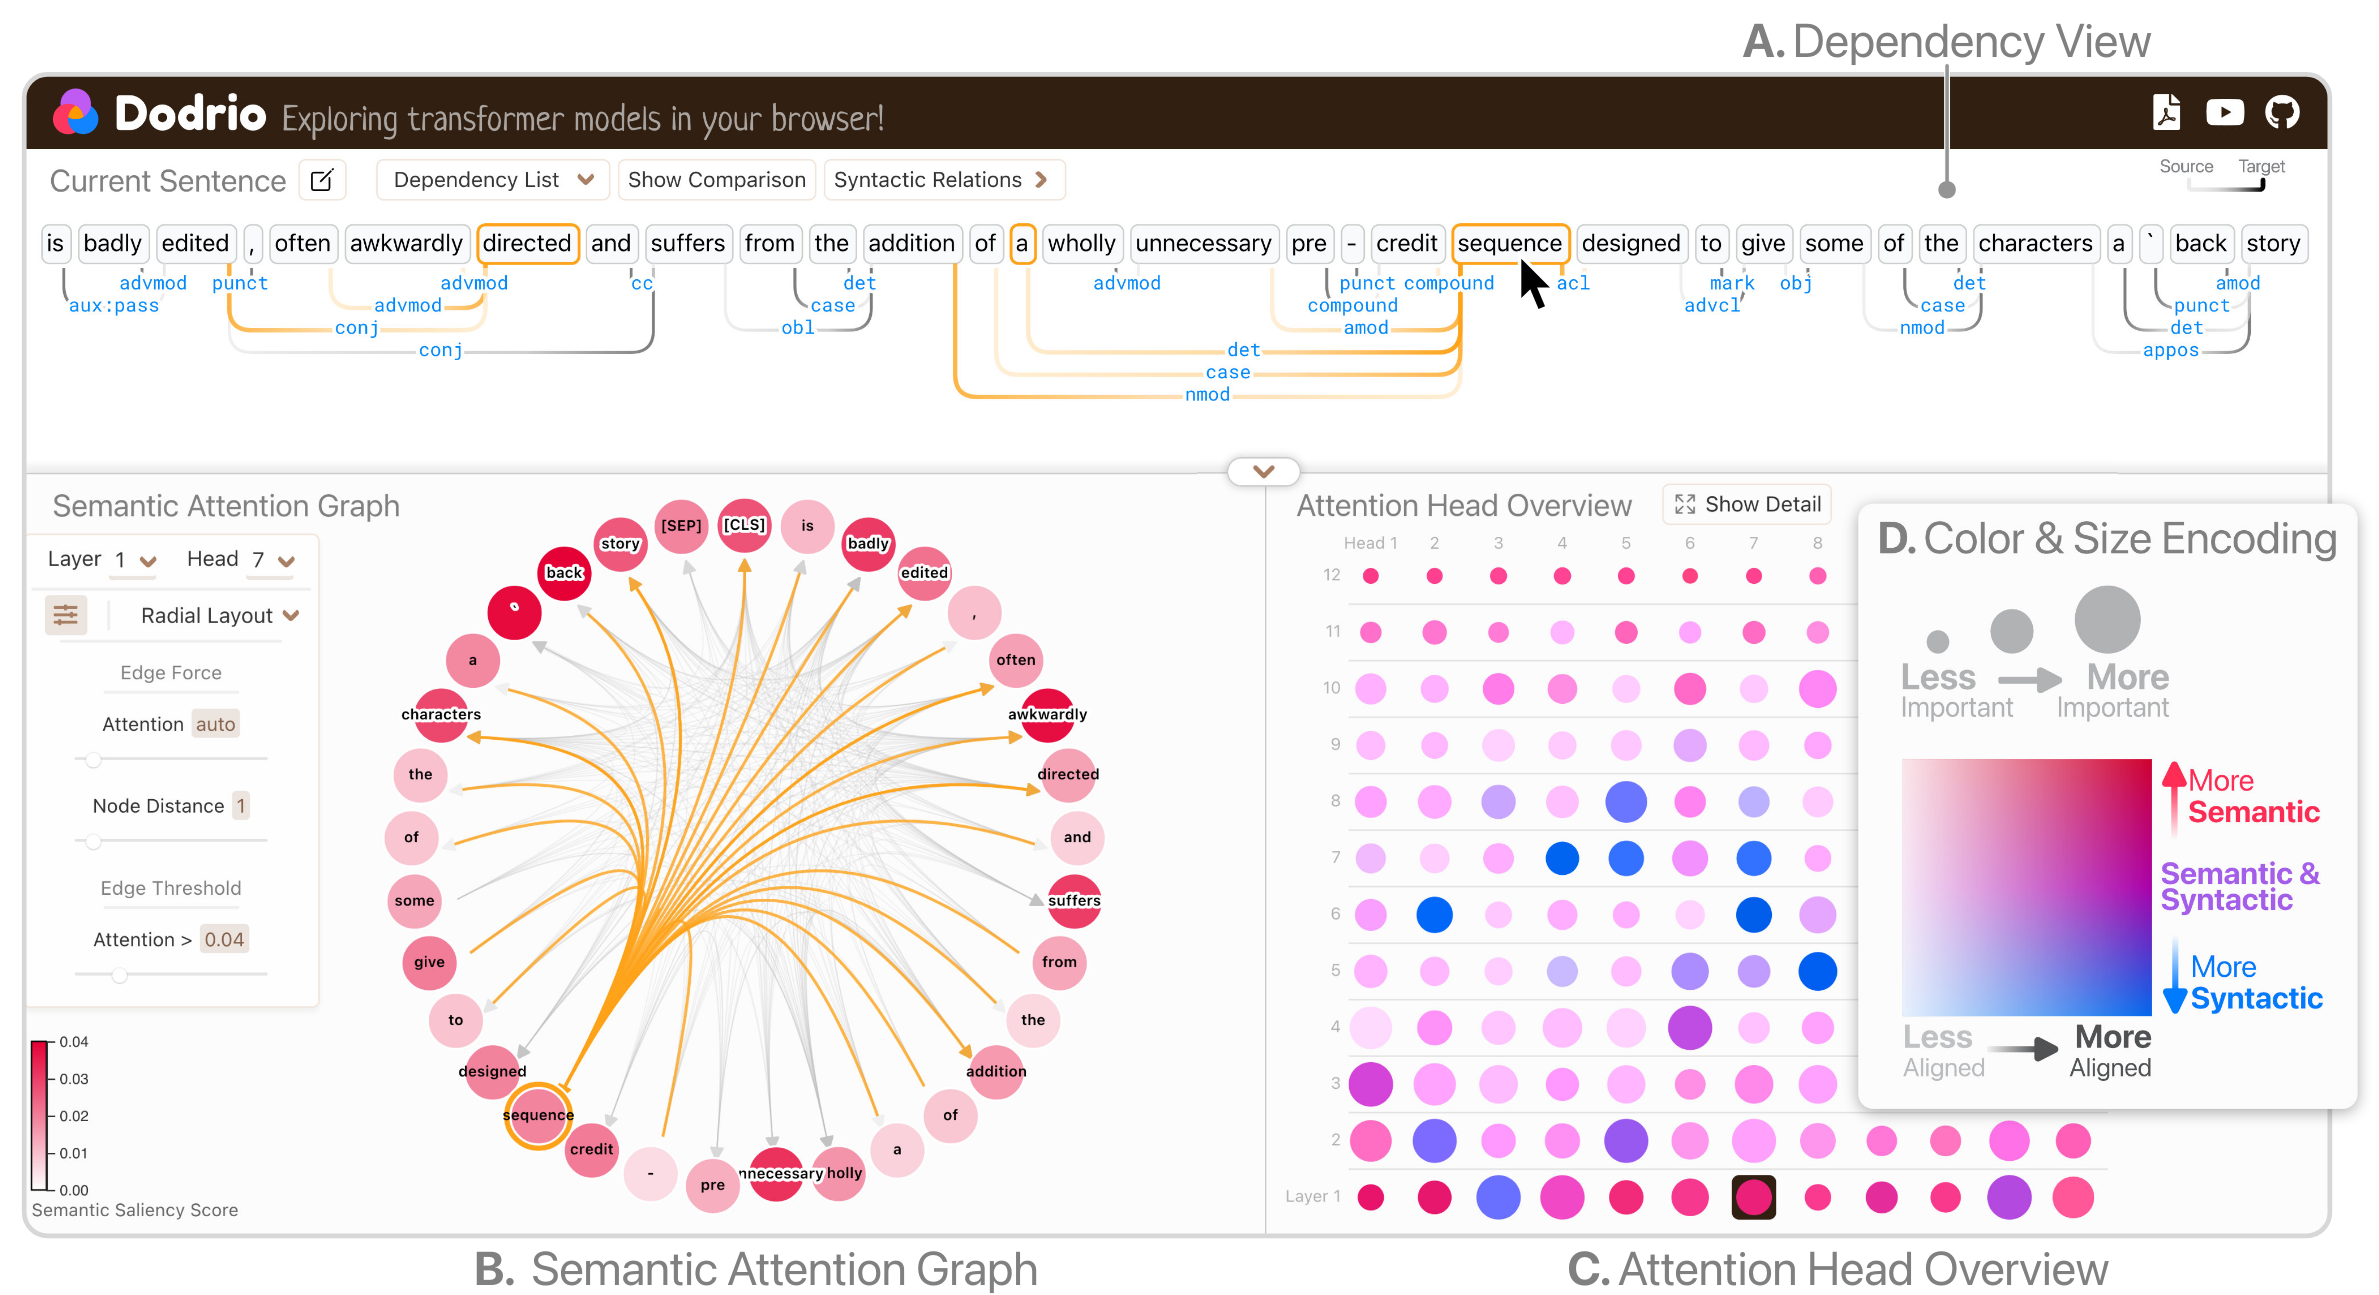Click the 'directed' token in sentence
The height and width of the screenshot is (1295, 2379).
527,244
